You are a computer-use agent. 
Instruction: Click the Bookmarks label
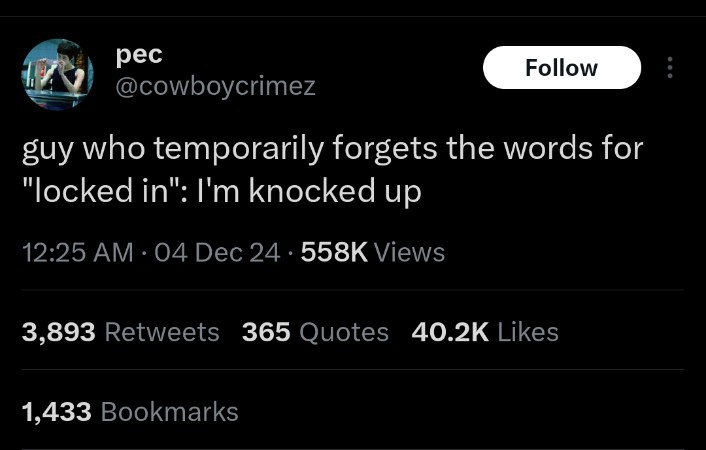click(x=170, y=411)
